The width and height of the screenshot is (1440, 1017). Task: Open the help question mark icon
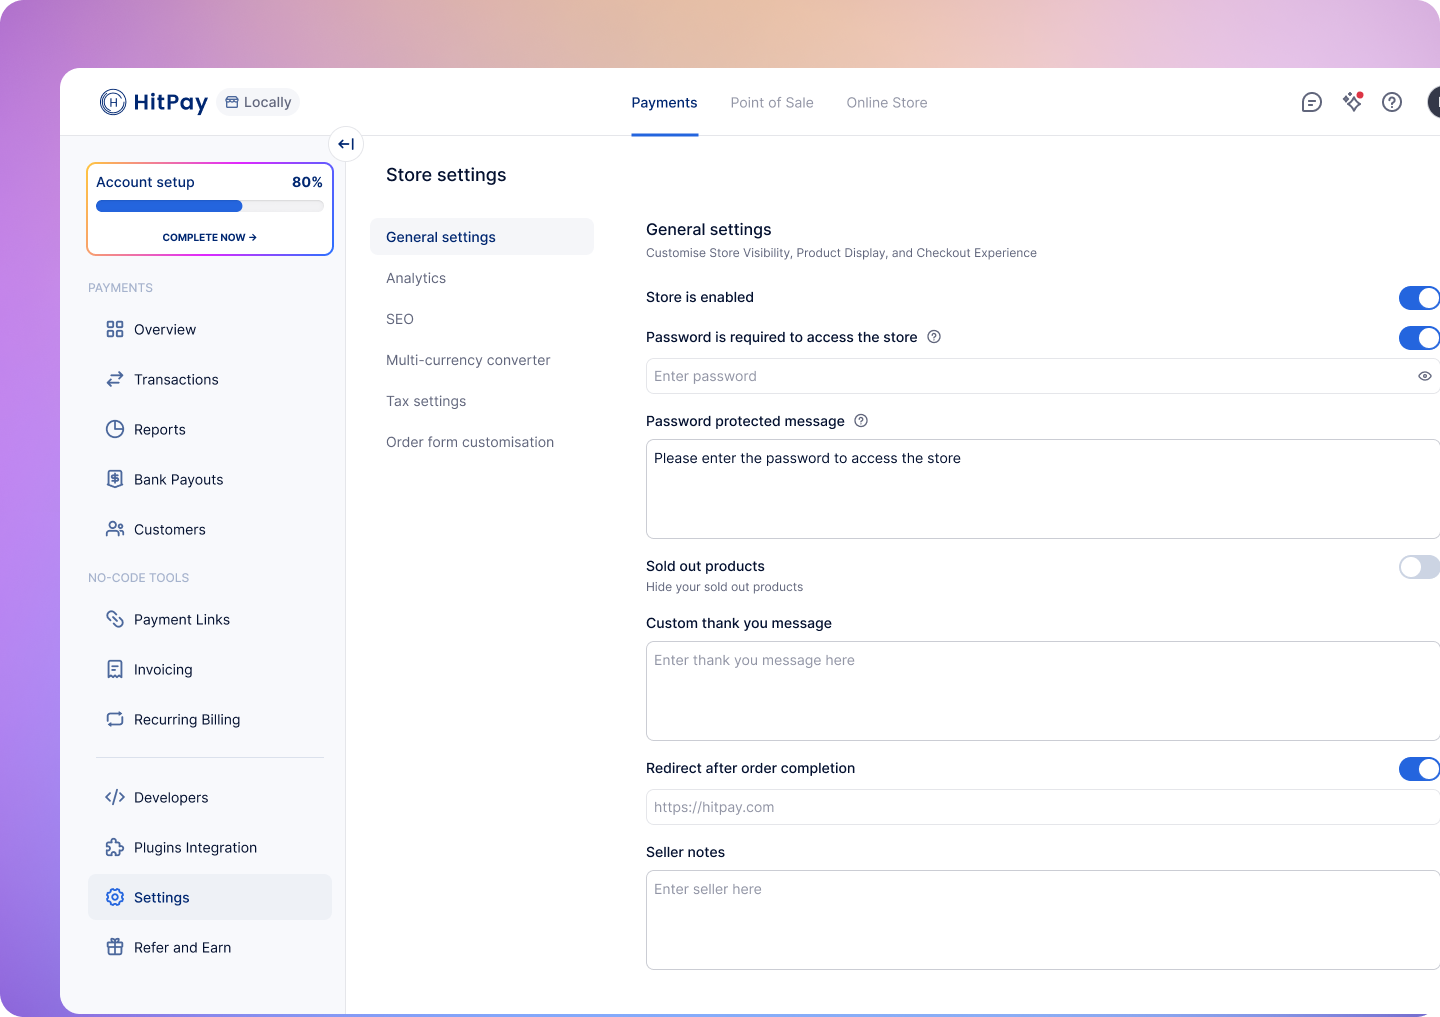[x=1392, y=102]
